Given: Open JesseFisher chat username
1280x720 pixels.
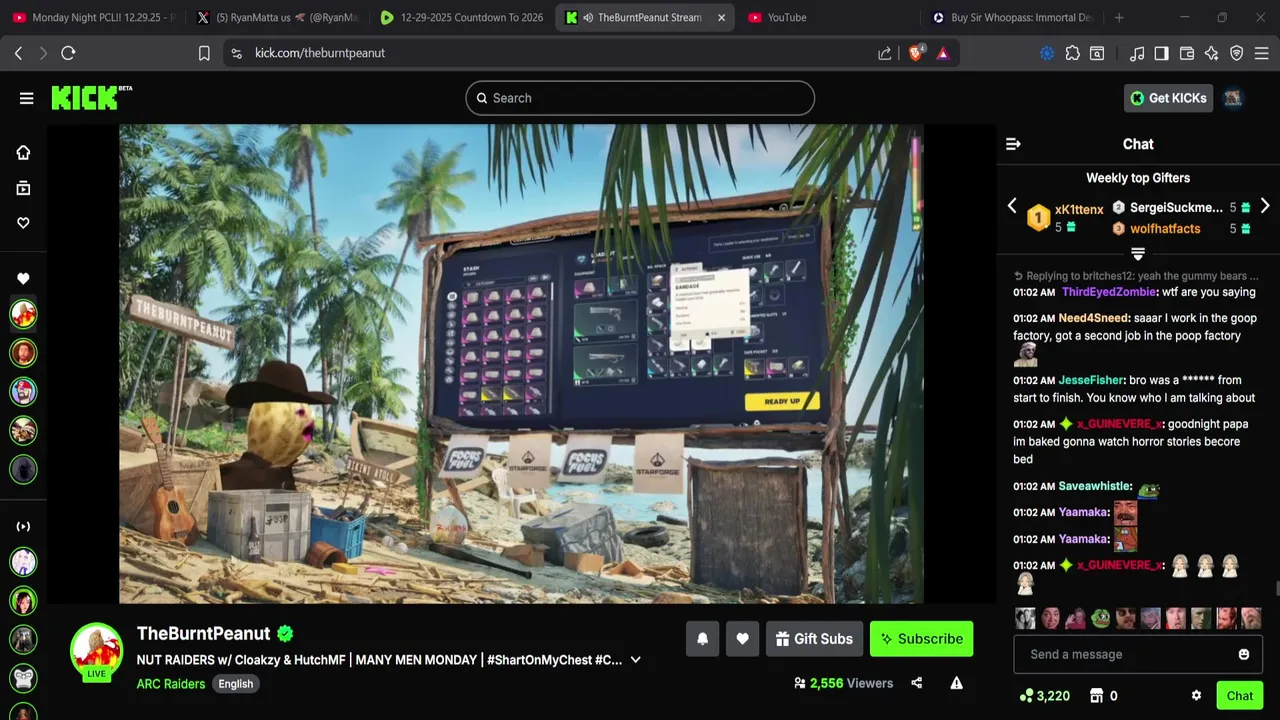Looking at the screenshot, I should point(1091,380).
